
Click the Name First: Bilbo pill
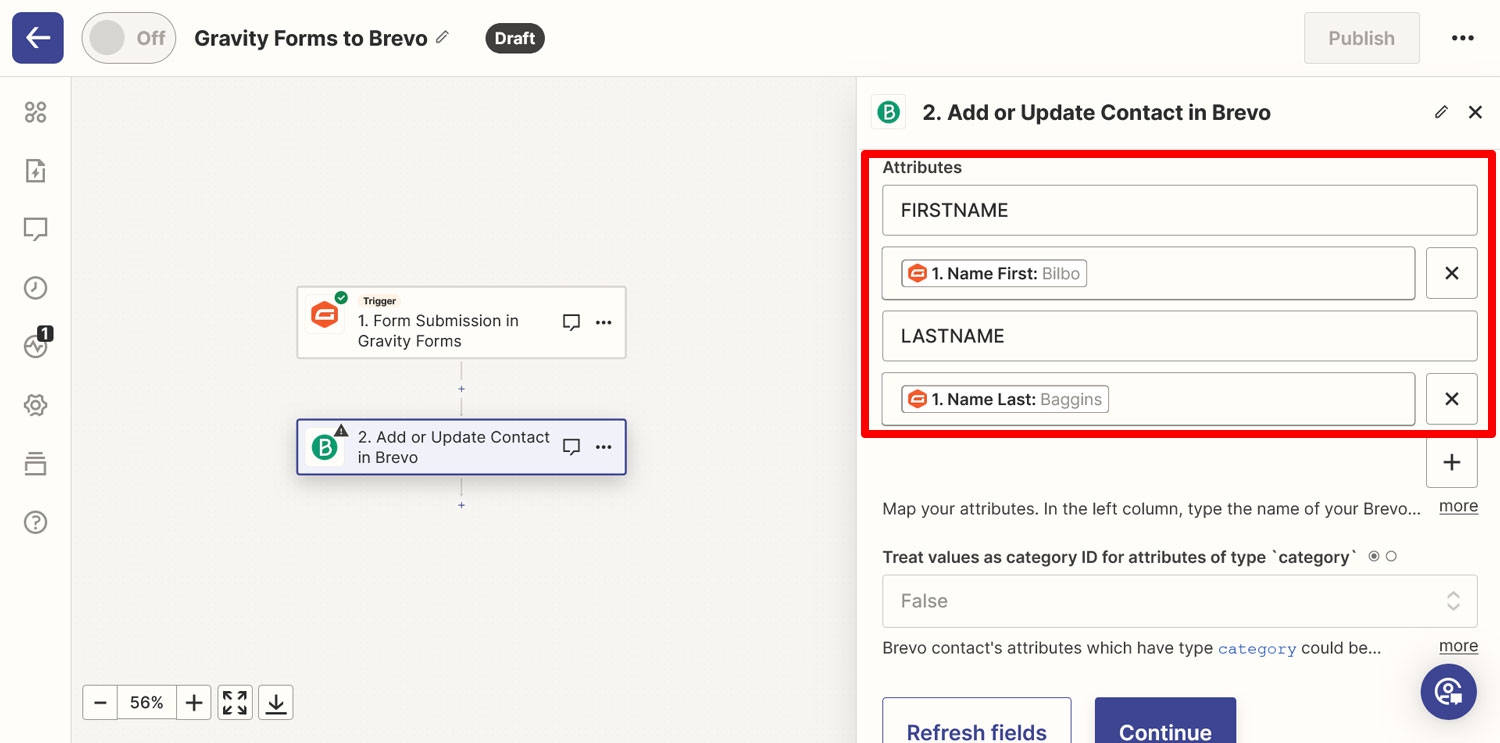[x=994, y=273]
